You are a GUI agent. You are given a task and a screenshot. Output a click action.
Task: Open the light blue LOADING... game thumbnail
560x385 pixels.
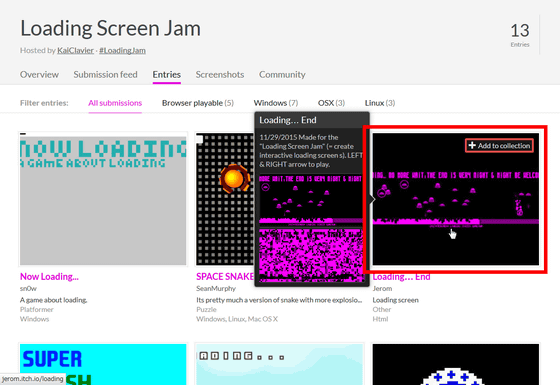[x=279, y=364]
